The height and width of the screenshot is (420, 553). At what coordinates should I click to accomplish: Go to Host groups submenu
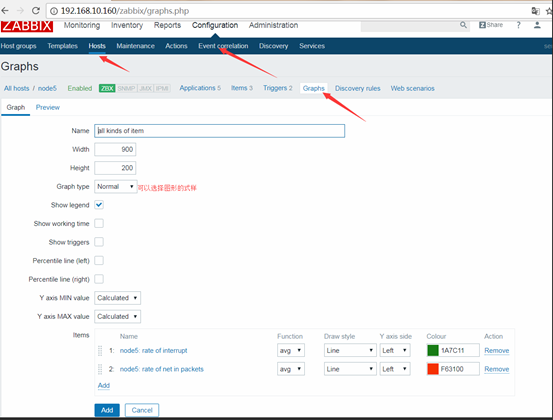[x=18, y=46]
